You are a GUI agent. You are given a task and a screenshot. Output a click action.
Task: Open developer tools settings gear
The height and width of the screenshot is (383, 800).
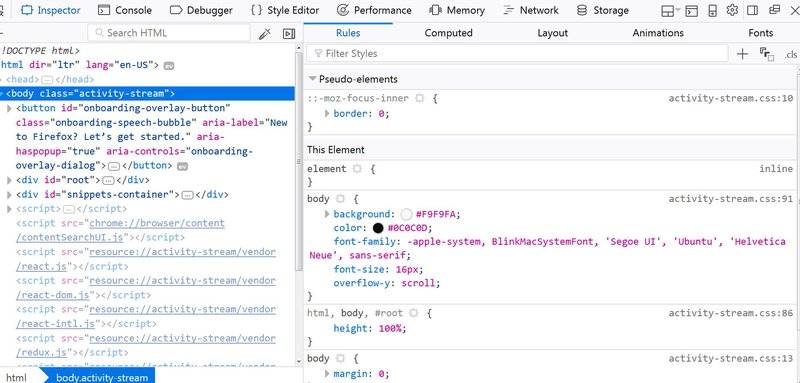732,10
